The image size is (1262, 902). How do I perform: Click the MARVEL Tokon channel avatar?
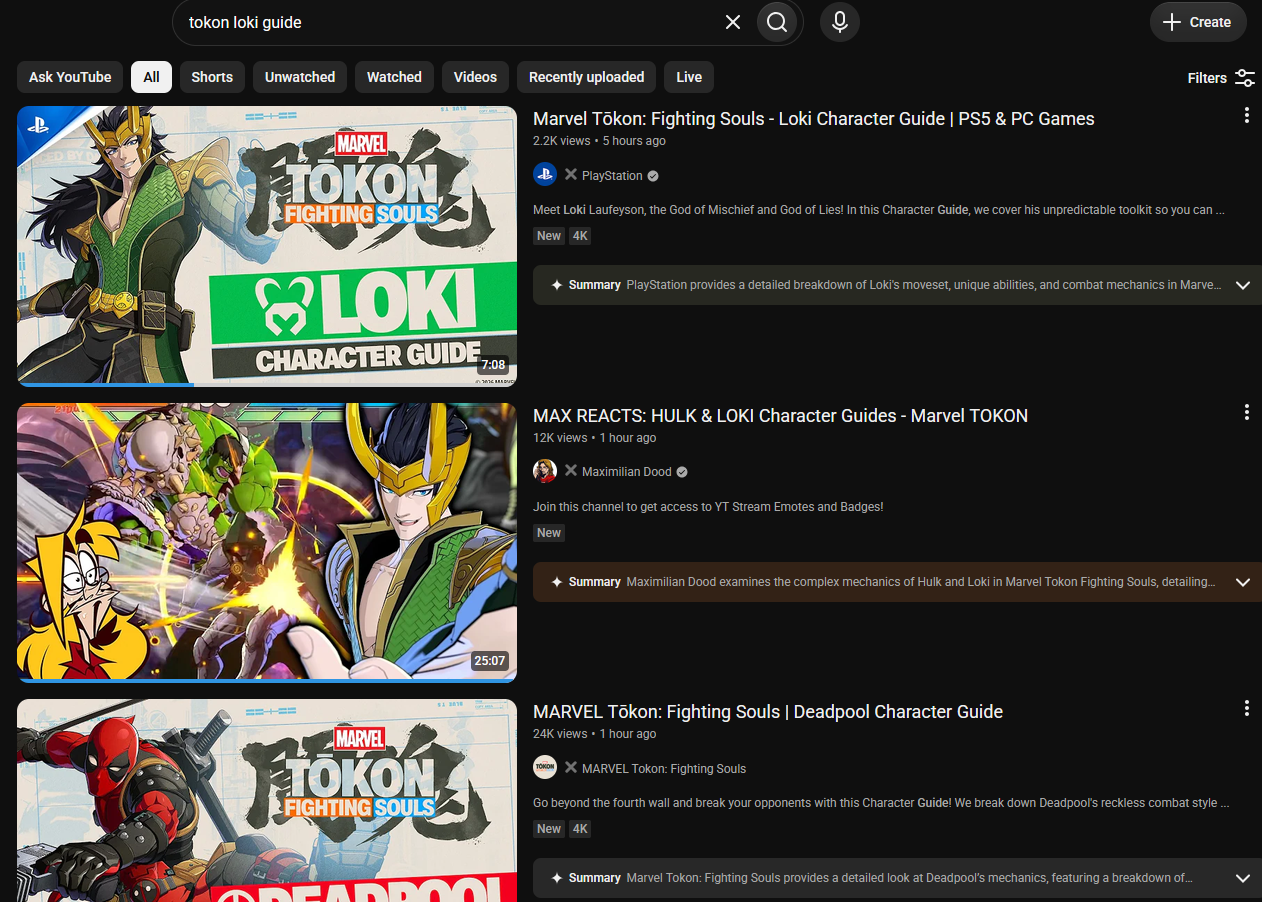tap(545, 768)
